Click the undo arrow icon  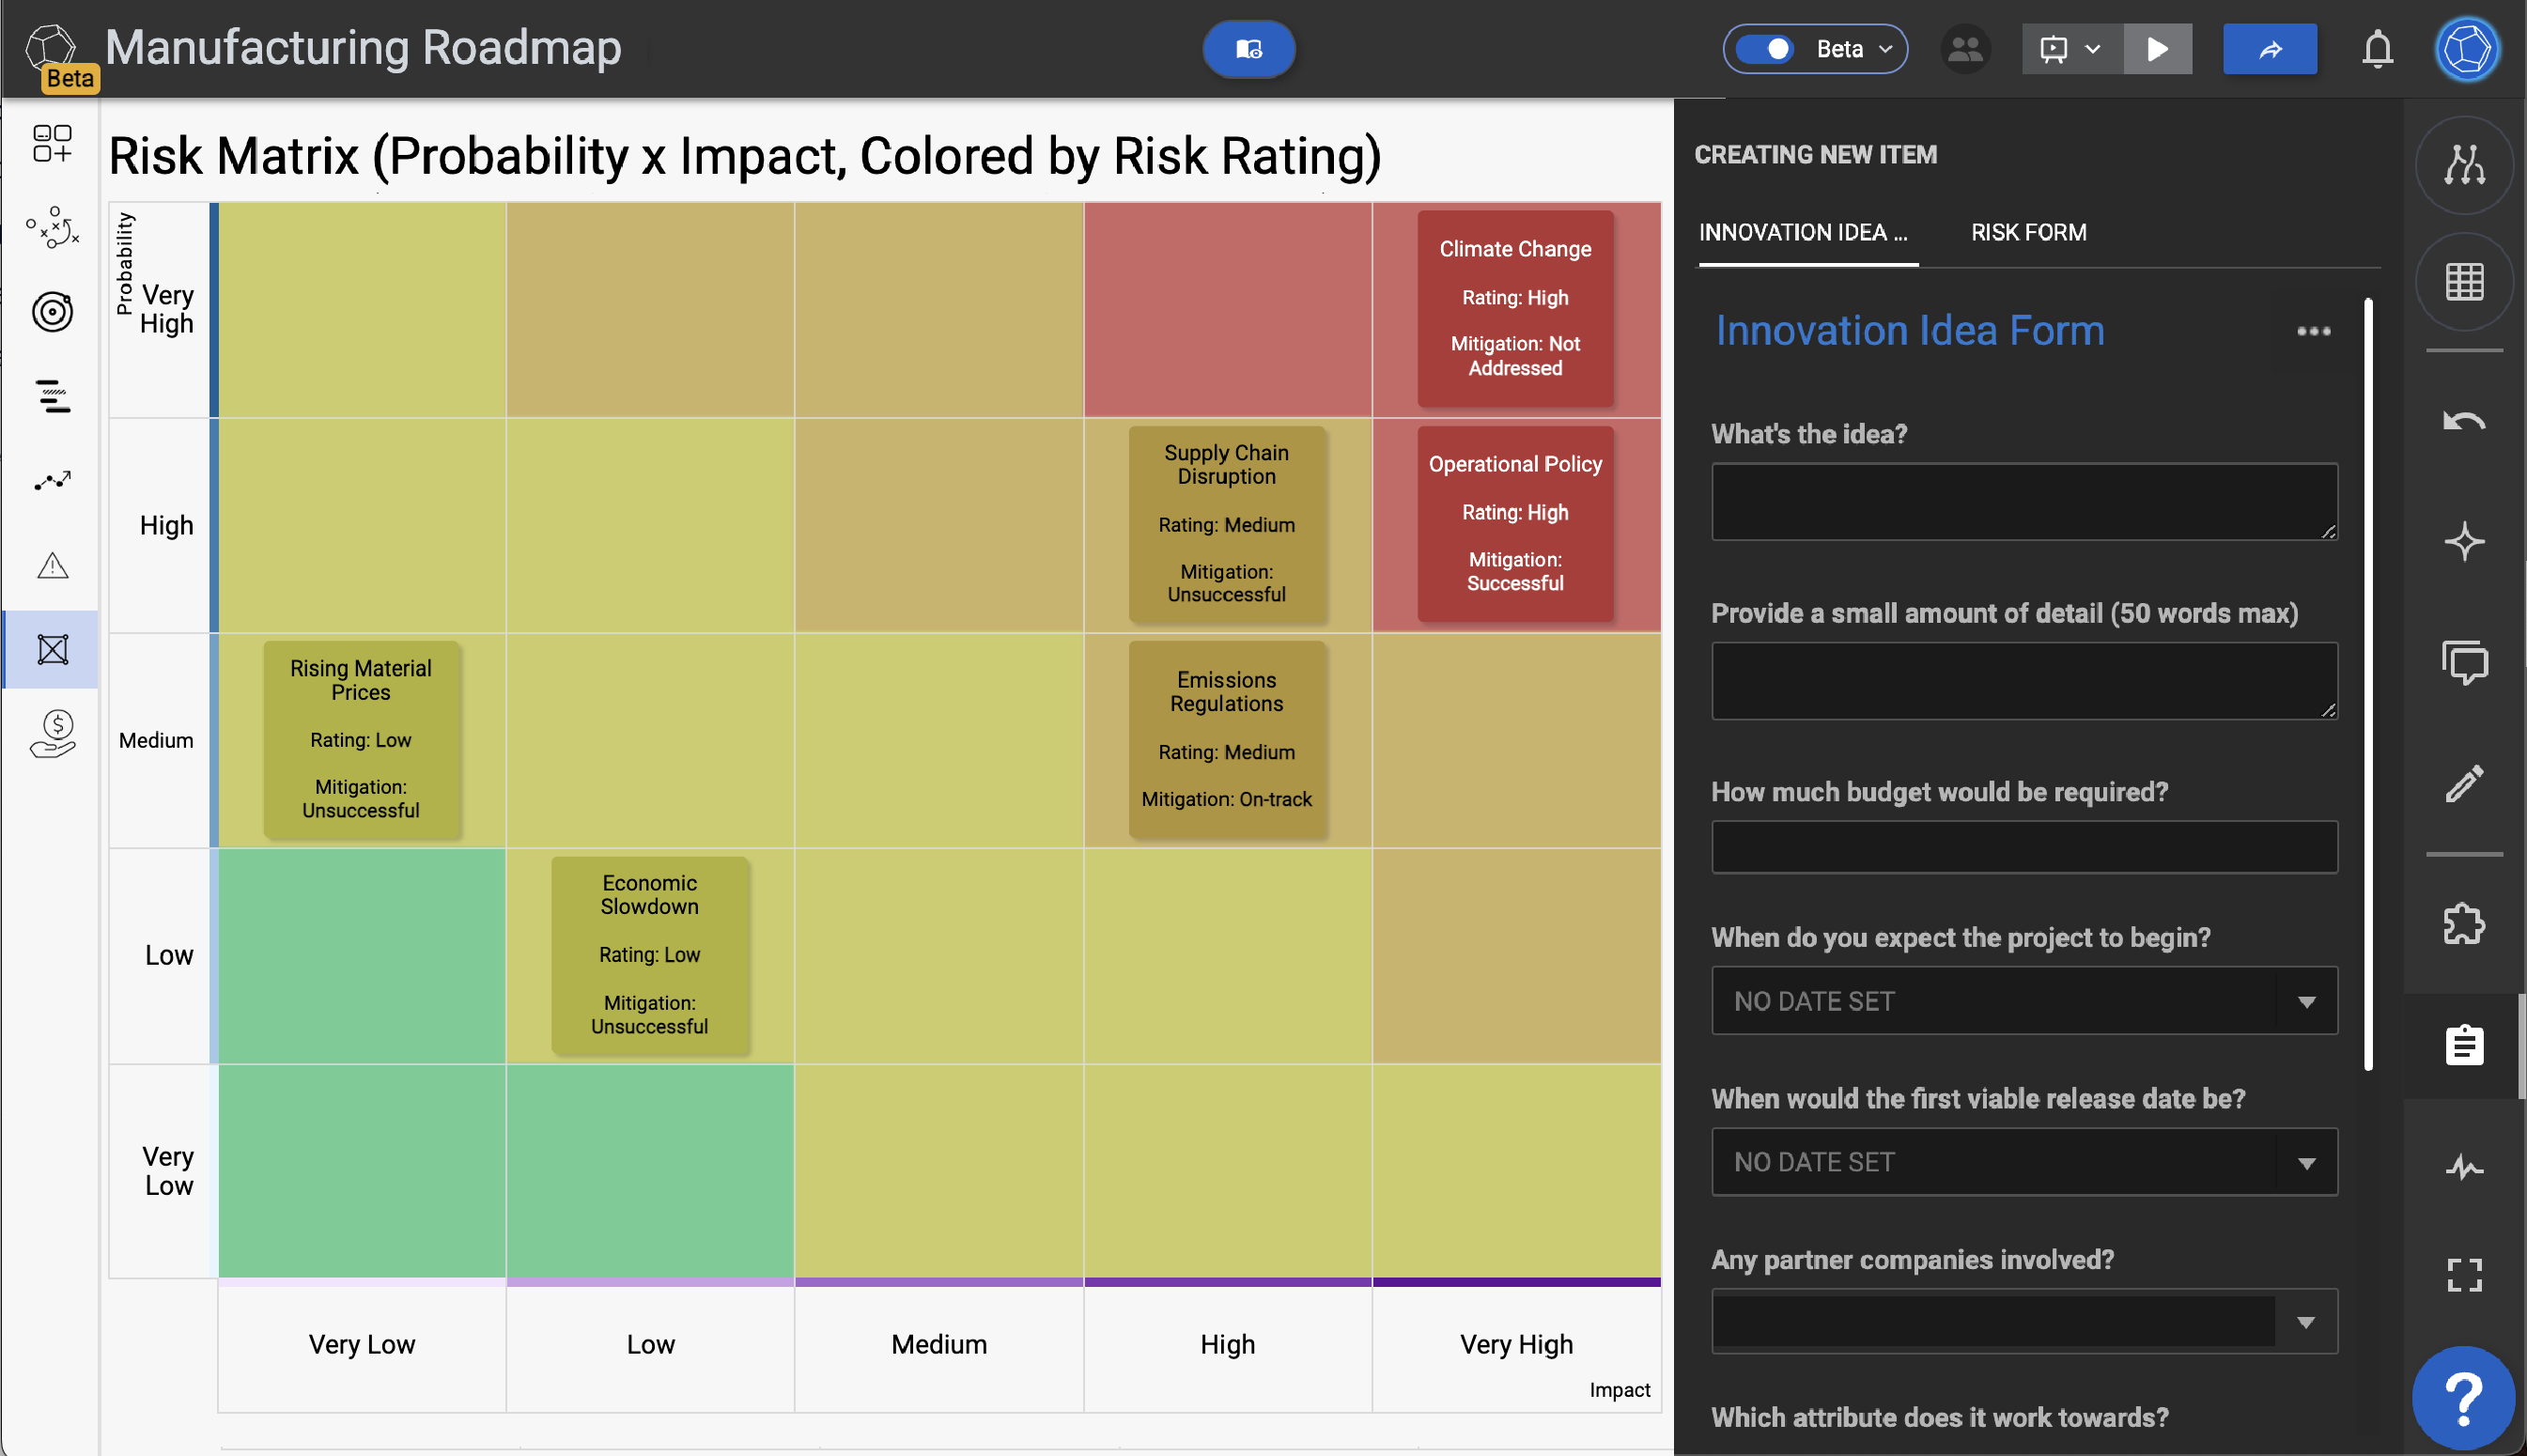2464,421
